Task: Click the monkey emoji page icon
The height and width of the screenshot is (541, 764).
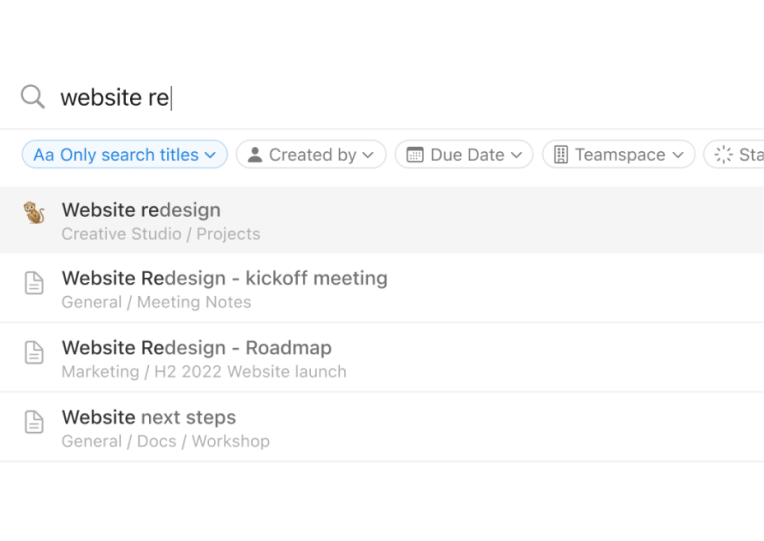Action: 34,213
